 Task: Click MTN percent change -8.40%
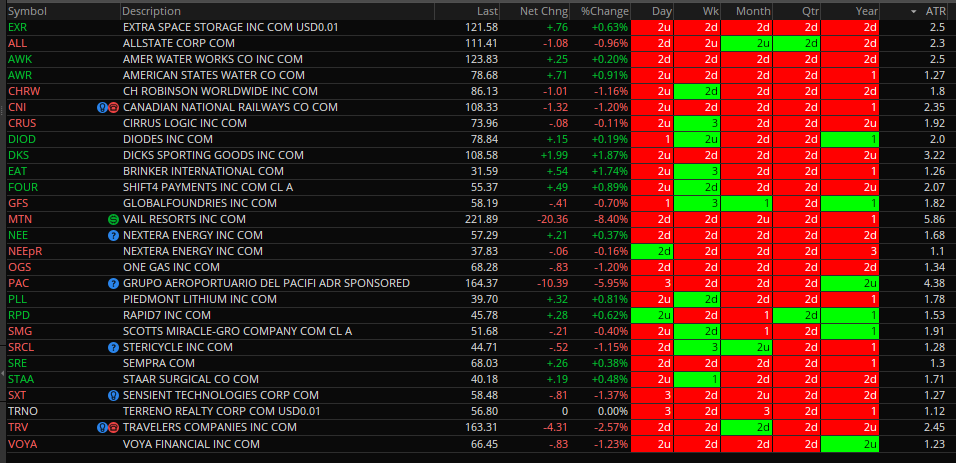click(x=609, y=219)
